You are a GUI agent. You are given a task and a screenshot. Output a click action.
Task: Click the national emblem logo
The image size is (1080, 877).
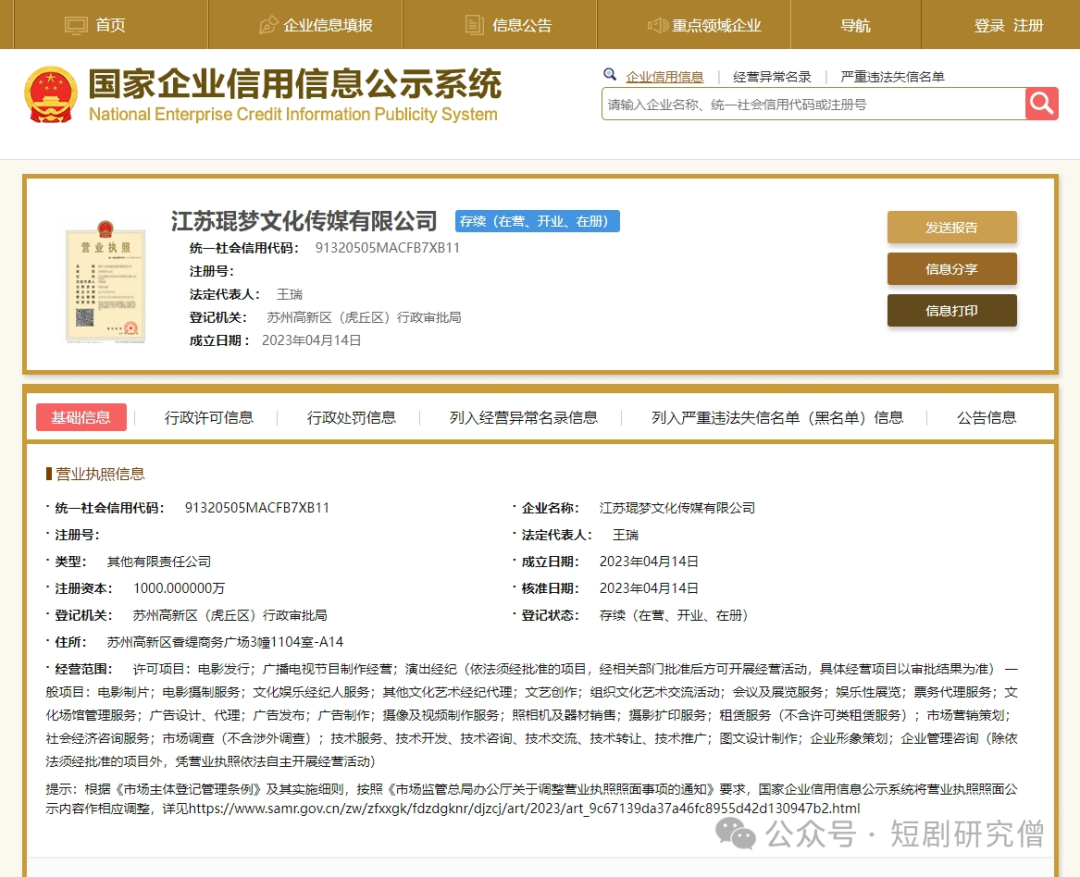tap(51, 92)
